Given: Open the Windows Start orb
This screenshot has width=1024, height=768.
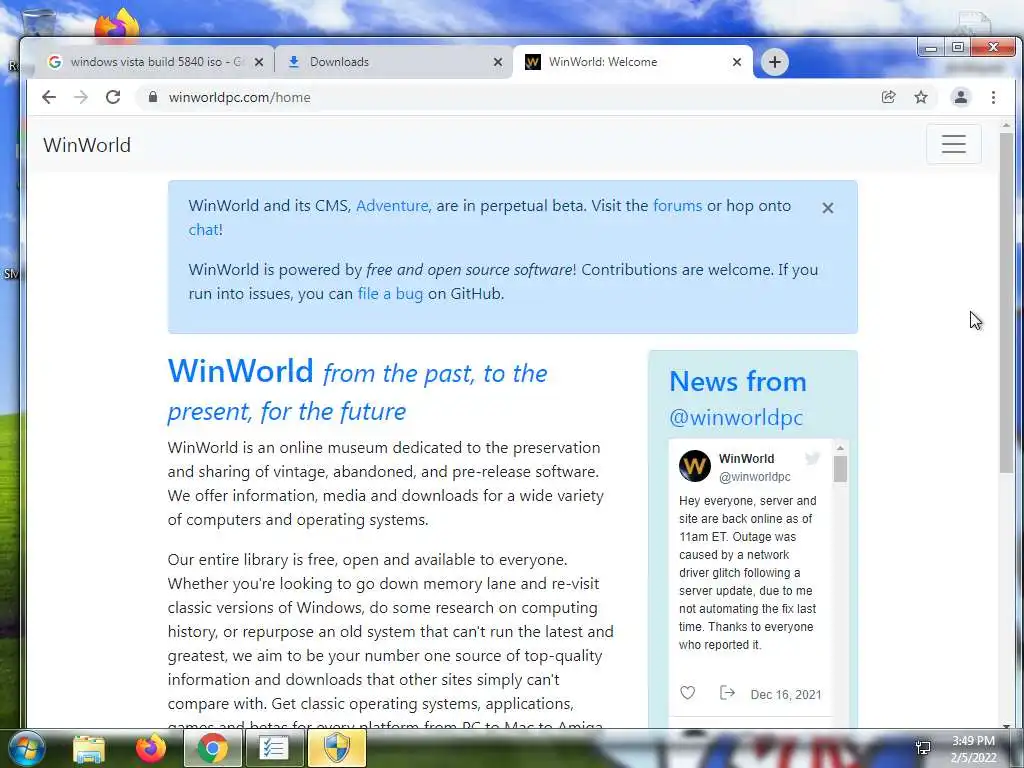Looking at the screenshot, I should click(x=26, y=748).
